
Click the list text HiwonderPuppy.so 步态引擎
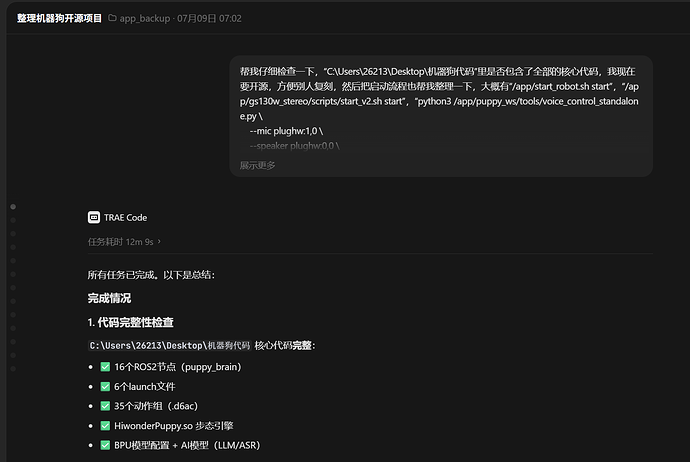(174, 426)
